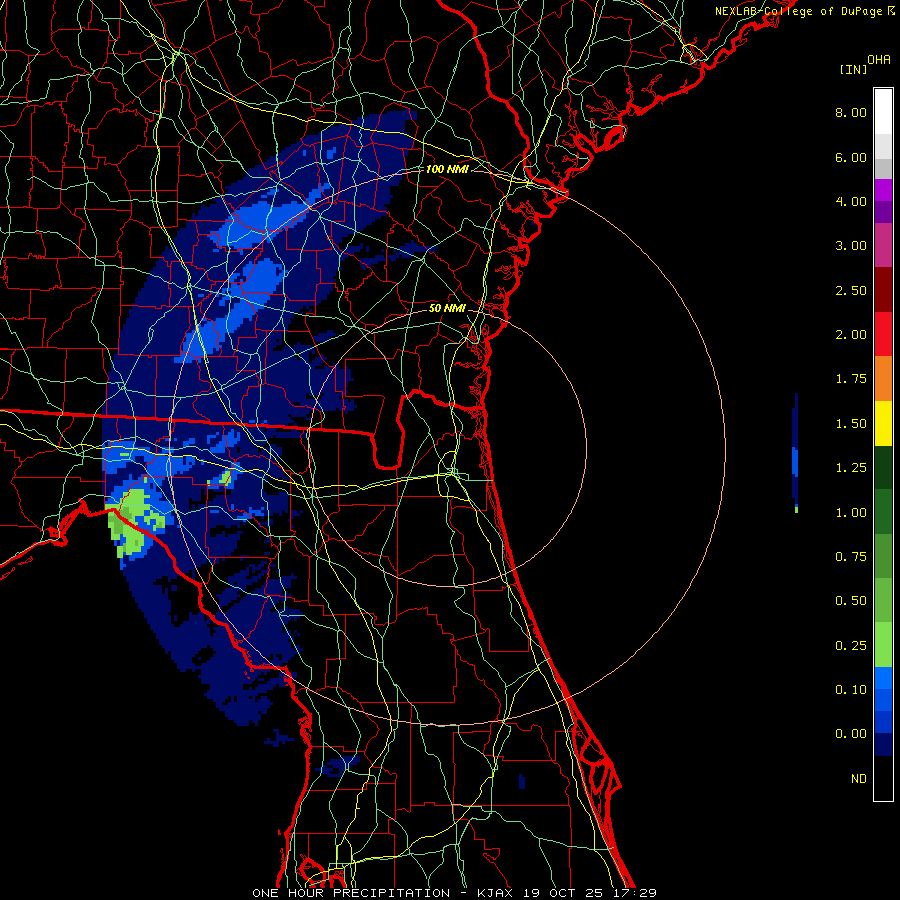
Task: Click the small green precipitation cell inland
Action: coord(226,478)
